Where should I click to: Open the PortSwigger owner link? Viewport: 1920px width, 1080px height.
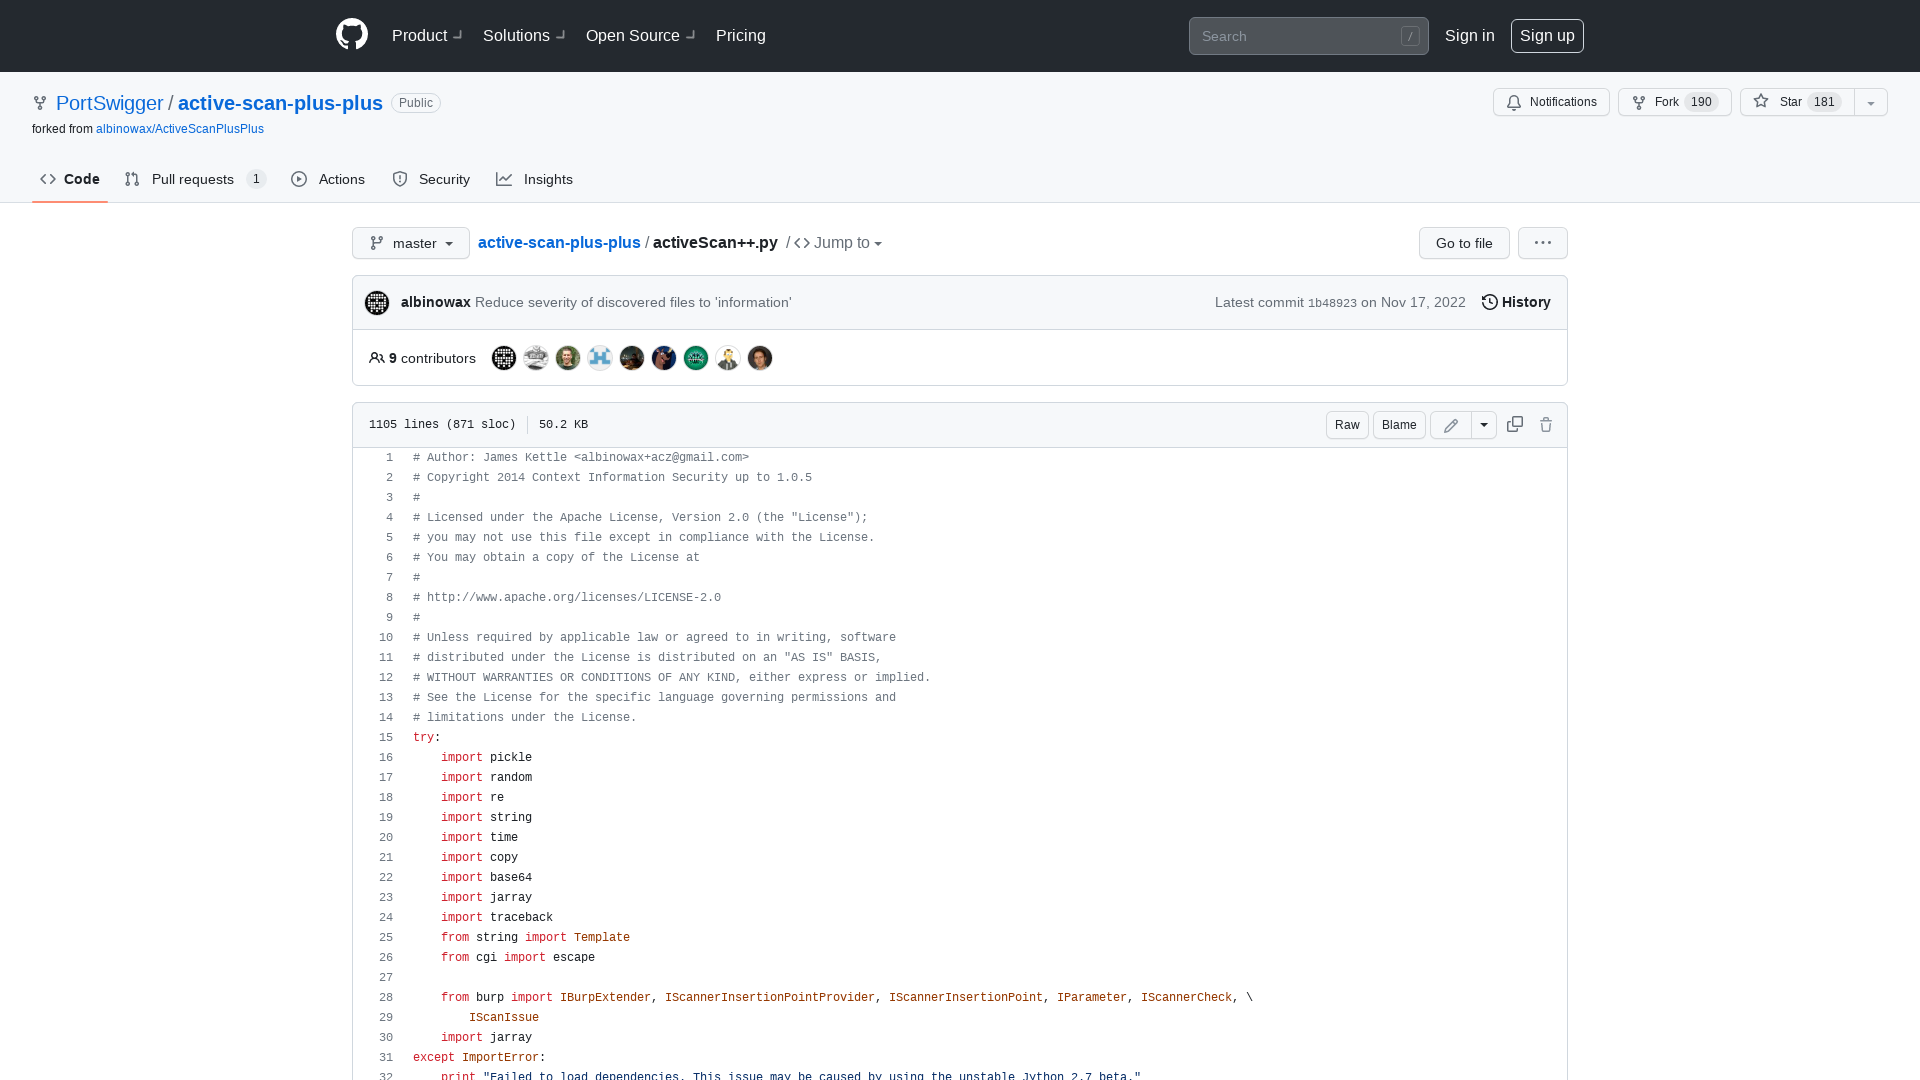pyautogui.click(x=109, y=103)
